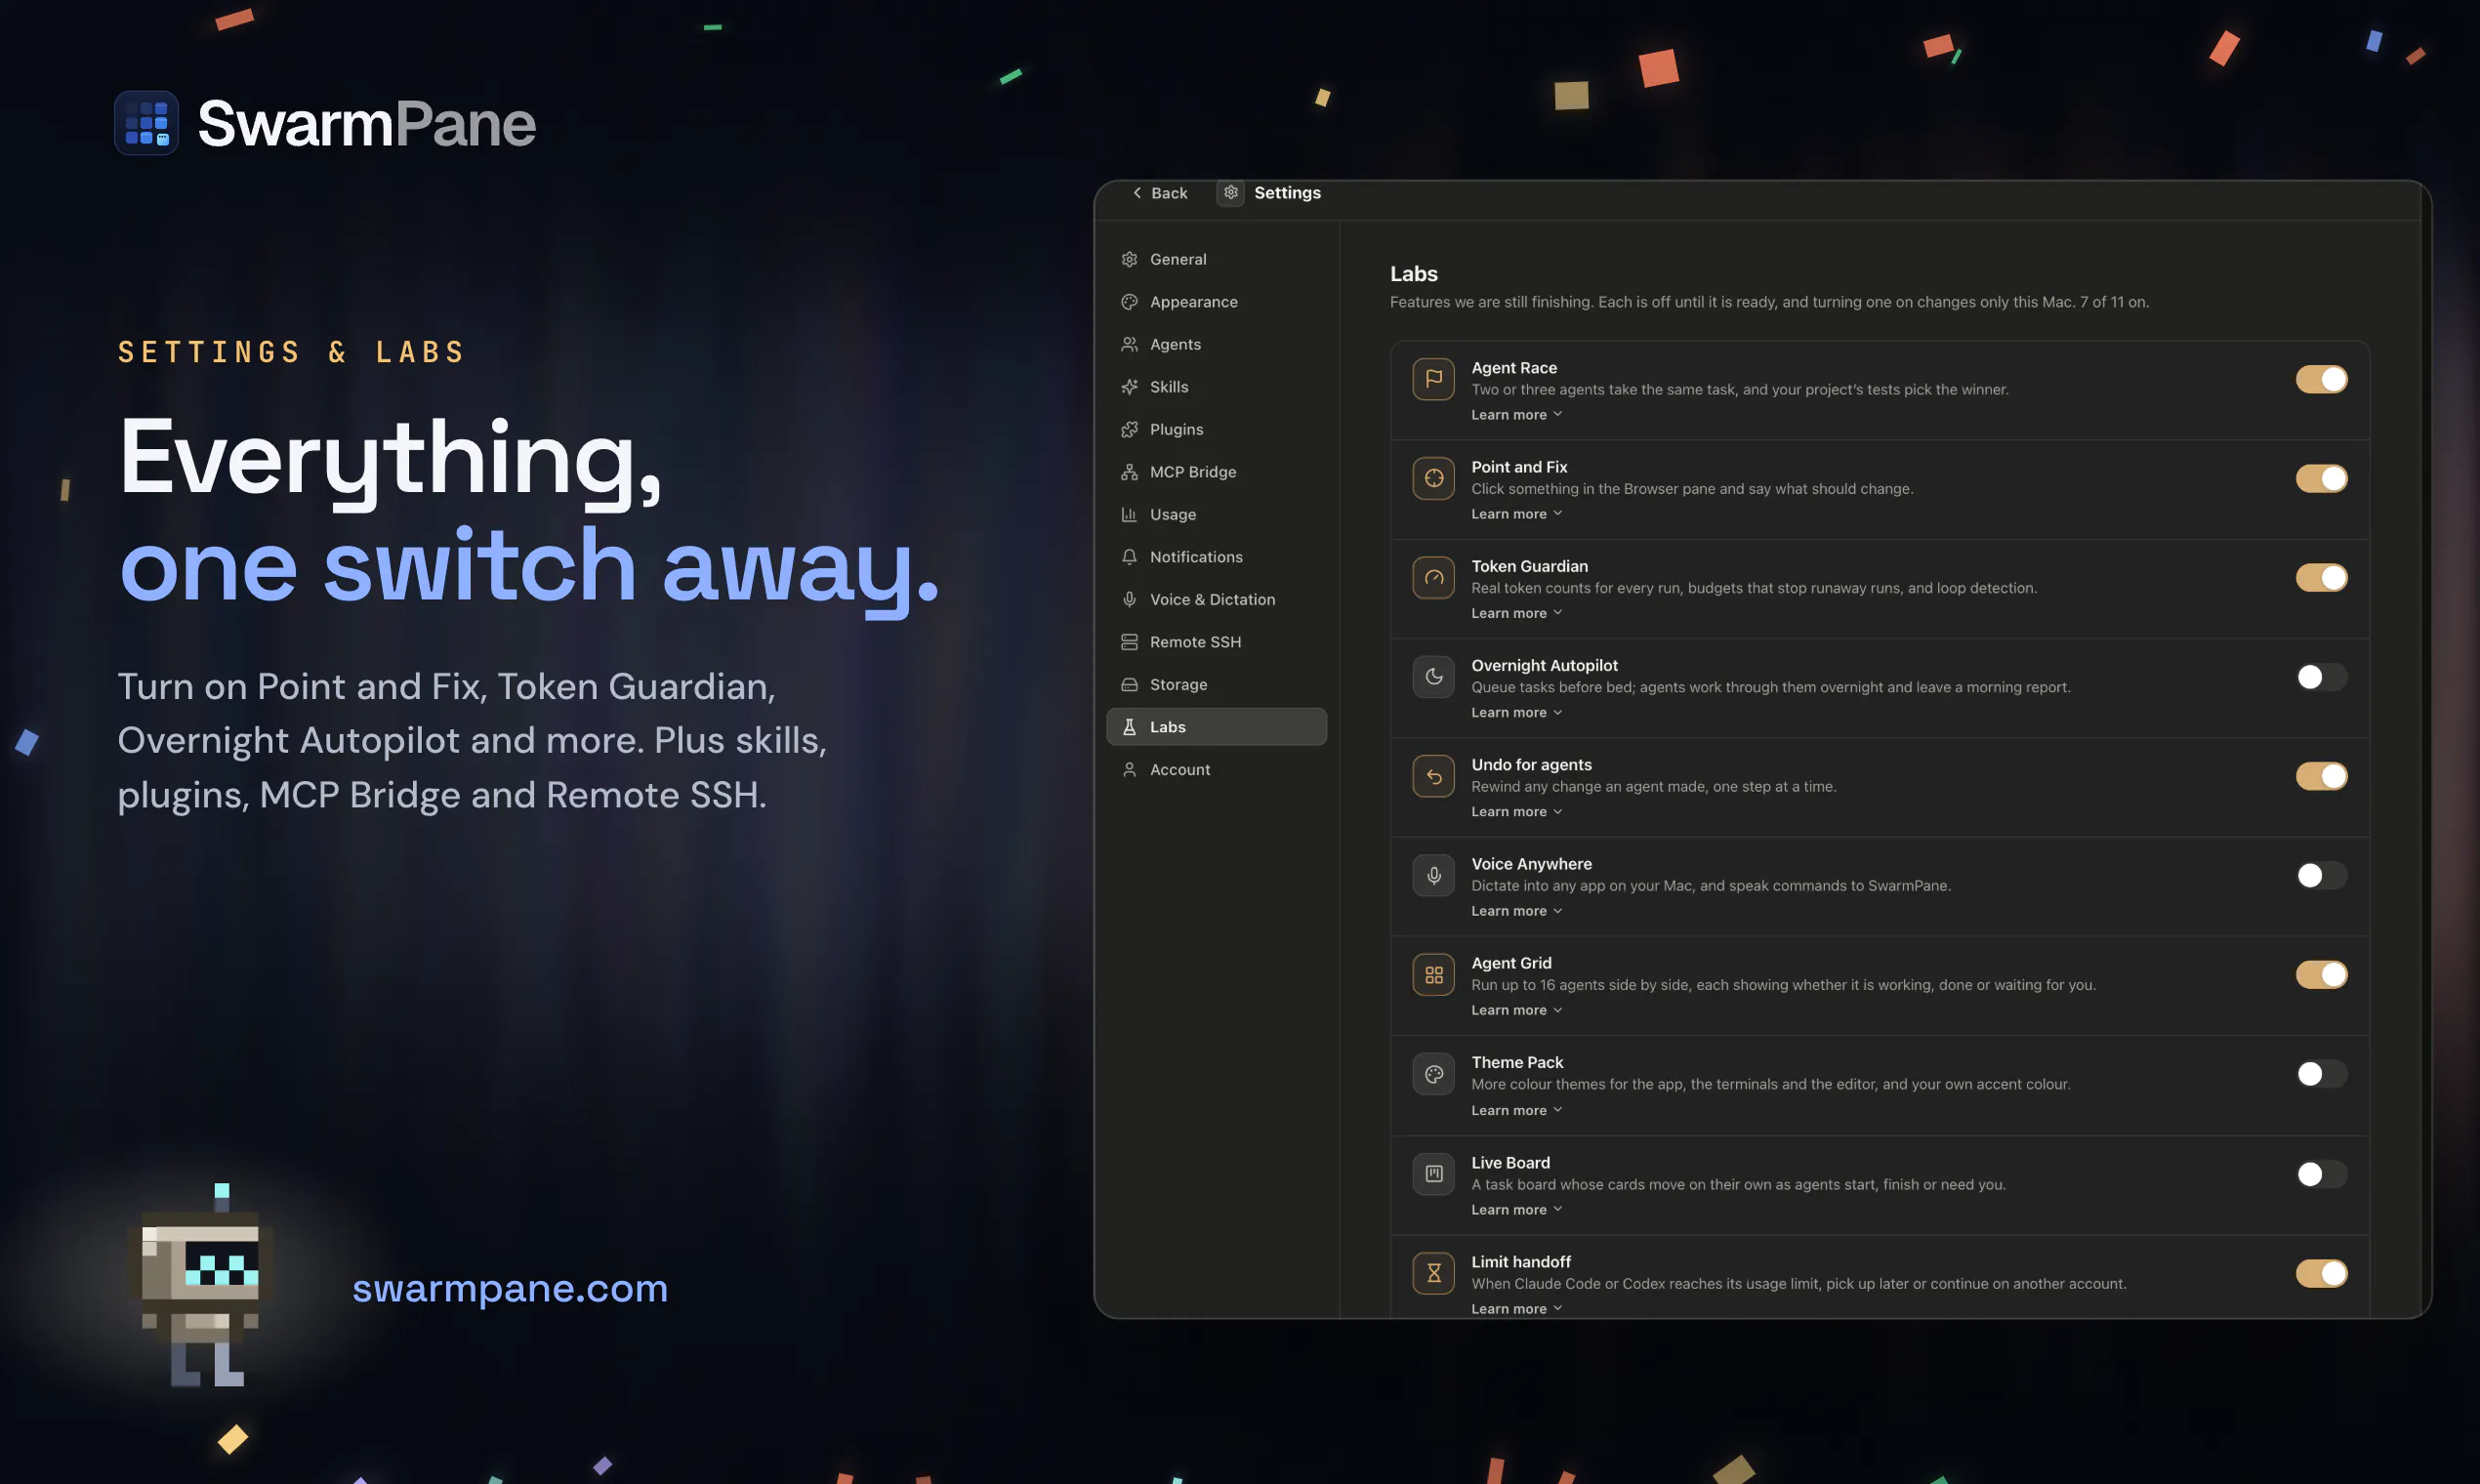2480x1484 pixels.
Task: Select the Usage settings section
Action: [x=1216, y=514]
